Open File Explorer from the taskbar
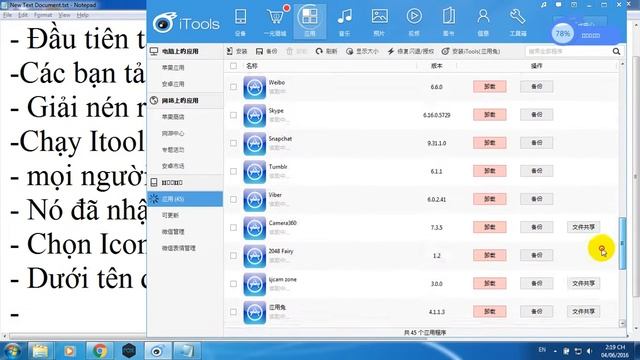Image resolution: width=640 pixels, height=360 pixels. 40,351
